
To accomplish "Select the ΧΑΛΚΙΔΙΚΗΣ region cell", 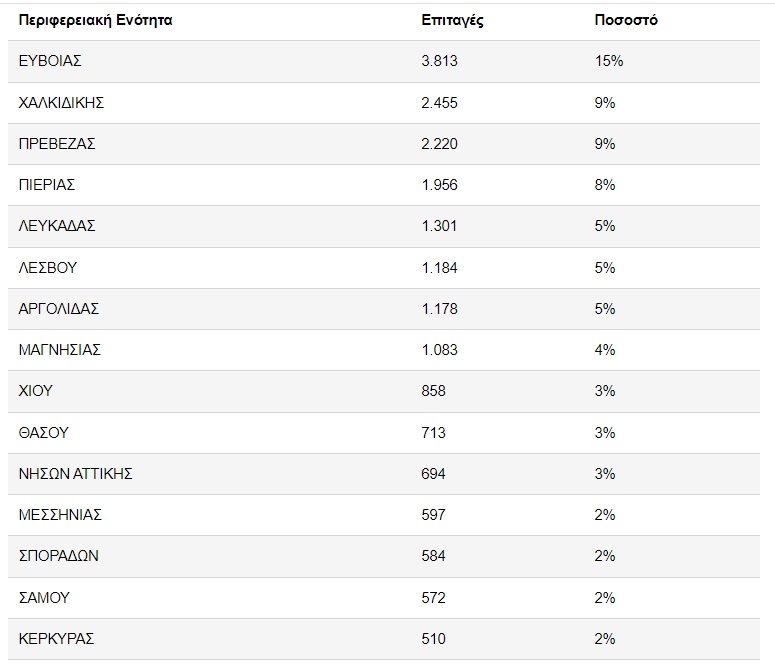I will [x=62, y=102].
